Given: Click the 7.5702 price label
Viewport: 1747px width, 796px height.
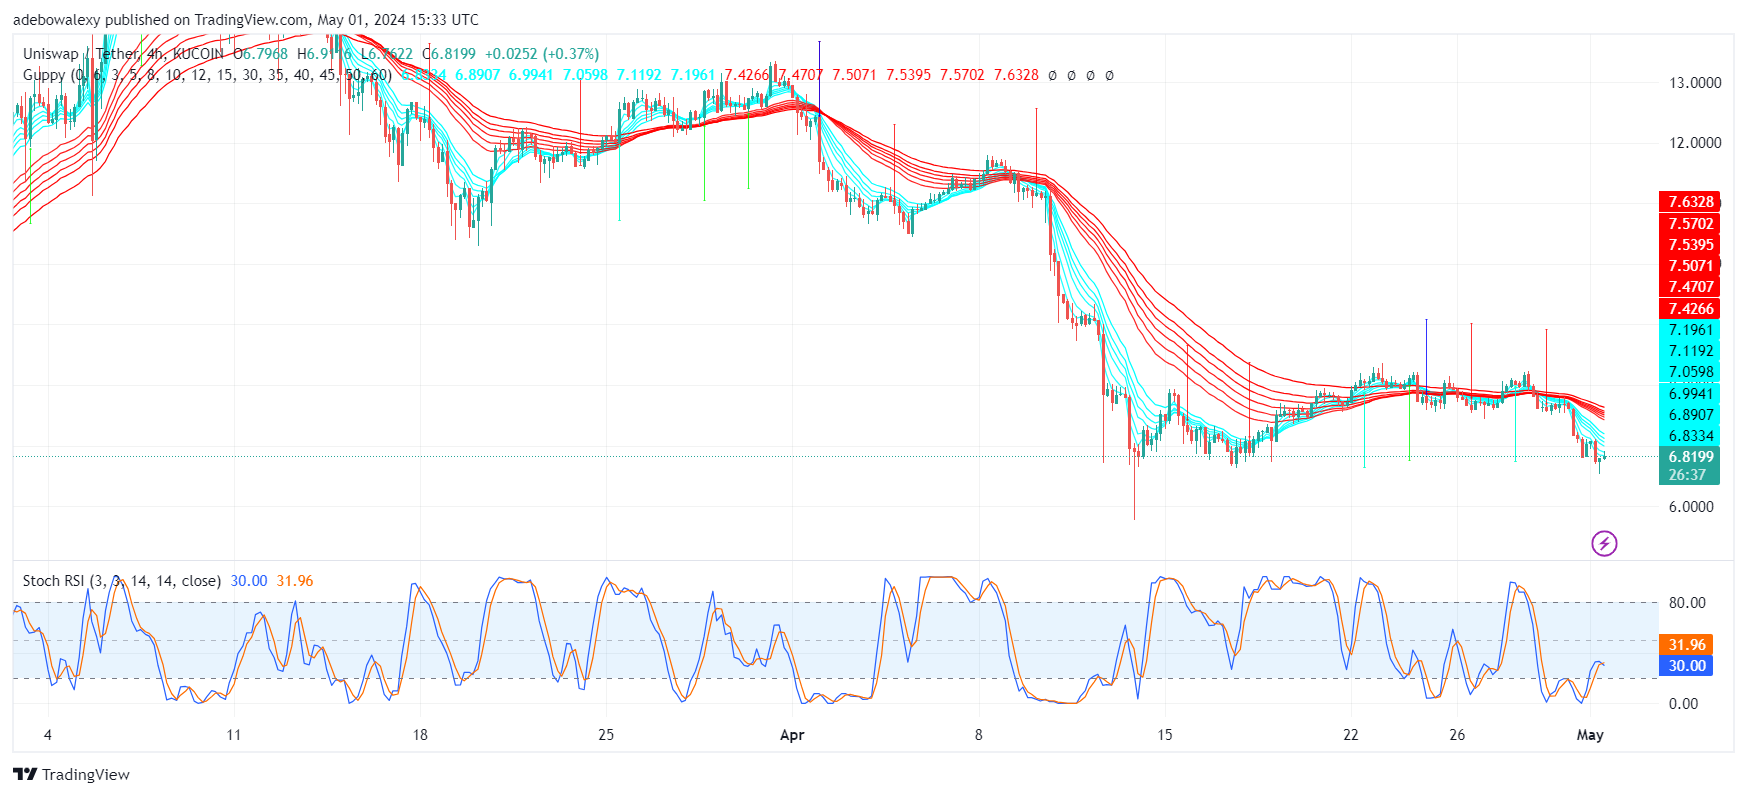Looking at the screenshot, I should pyautogui.click(x=1689, y=224).
